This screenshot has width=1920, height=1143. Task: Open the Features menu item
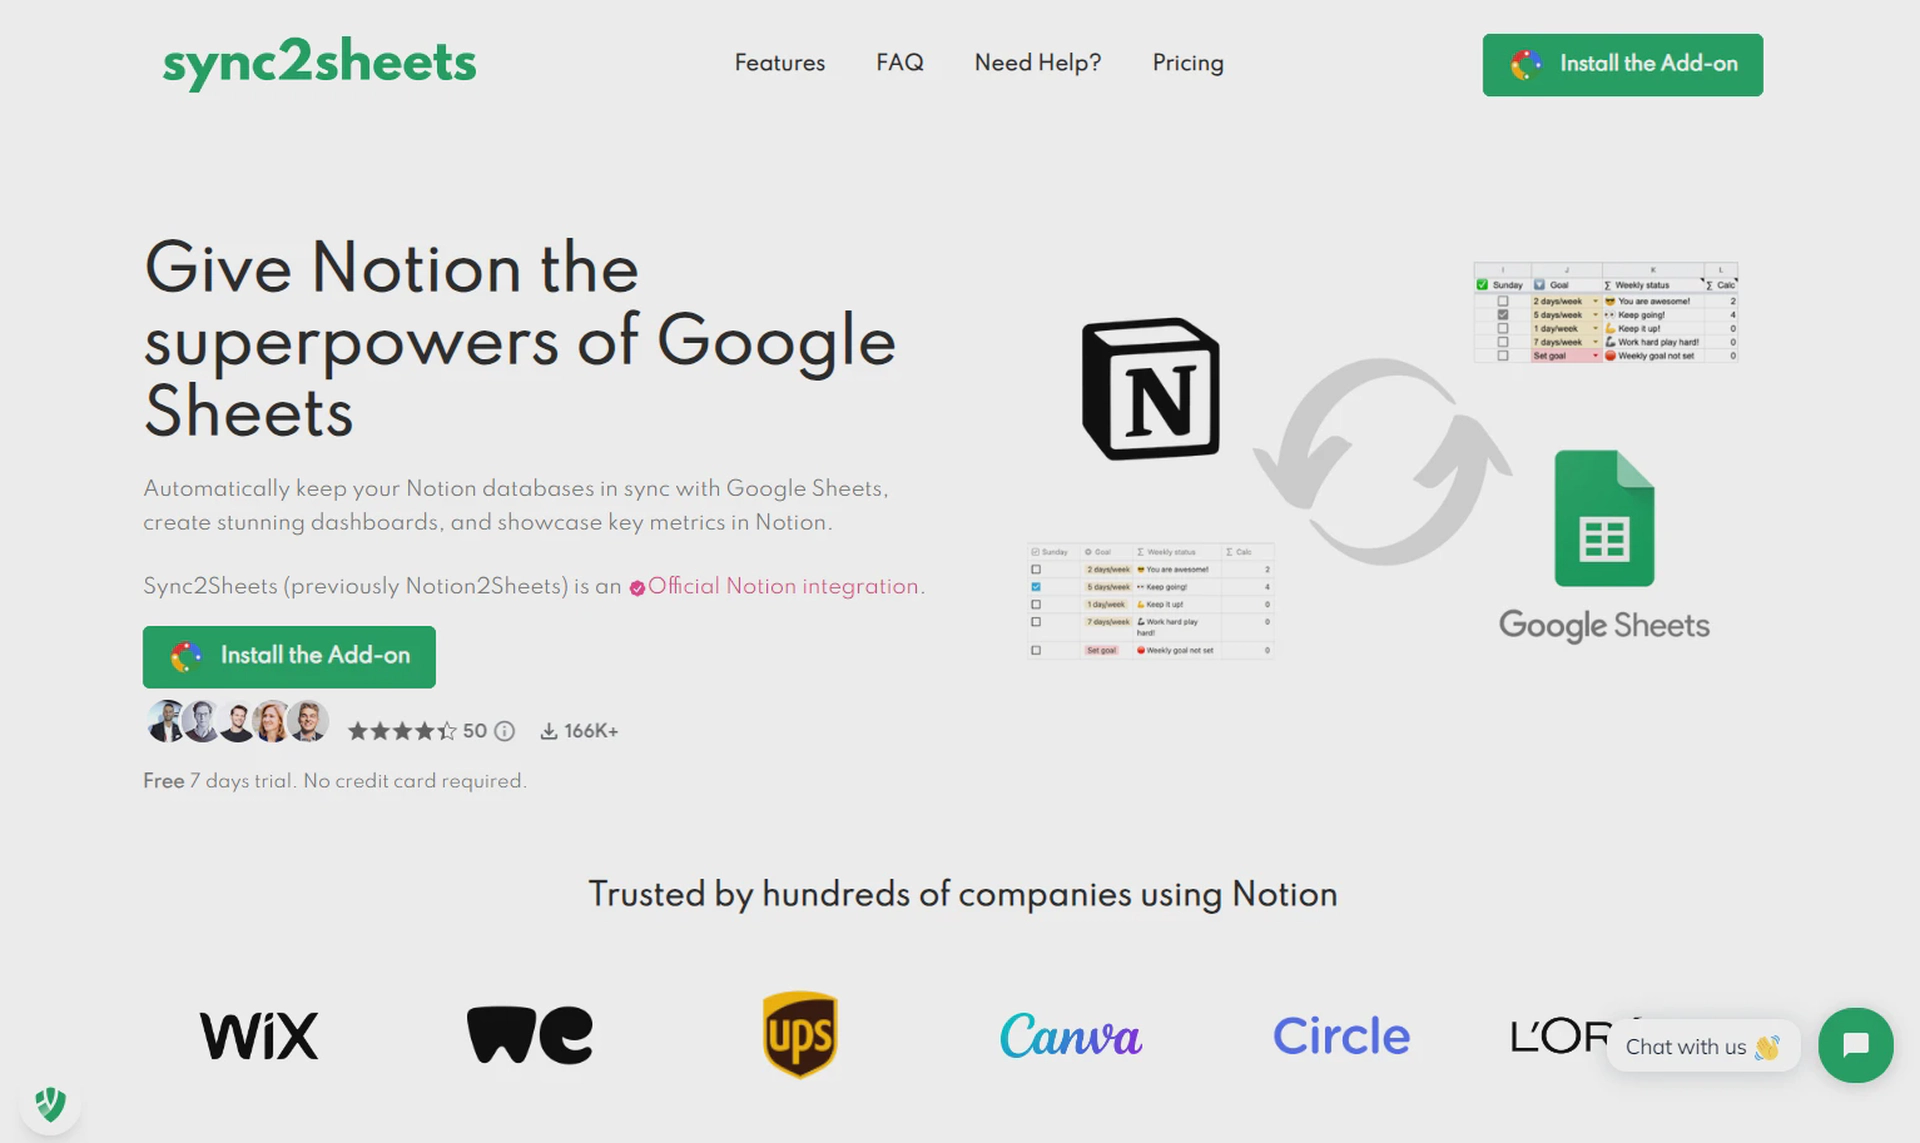click(x=780, y=63)
